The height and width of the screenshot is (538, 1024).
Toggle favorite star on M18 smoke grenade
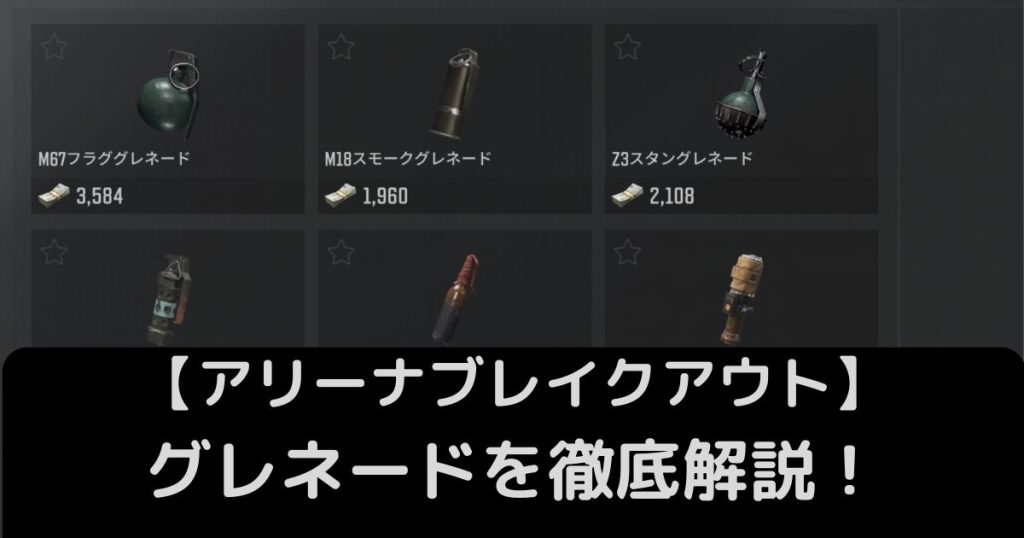340,47
